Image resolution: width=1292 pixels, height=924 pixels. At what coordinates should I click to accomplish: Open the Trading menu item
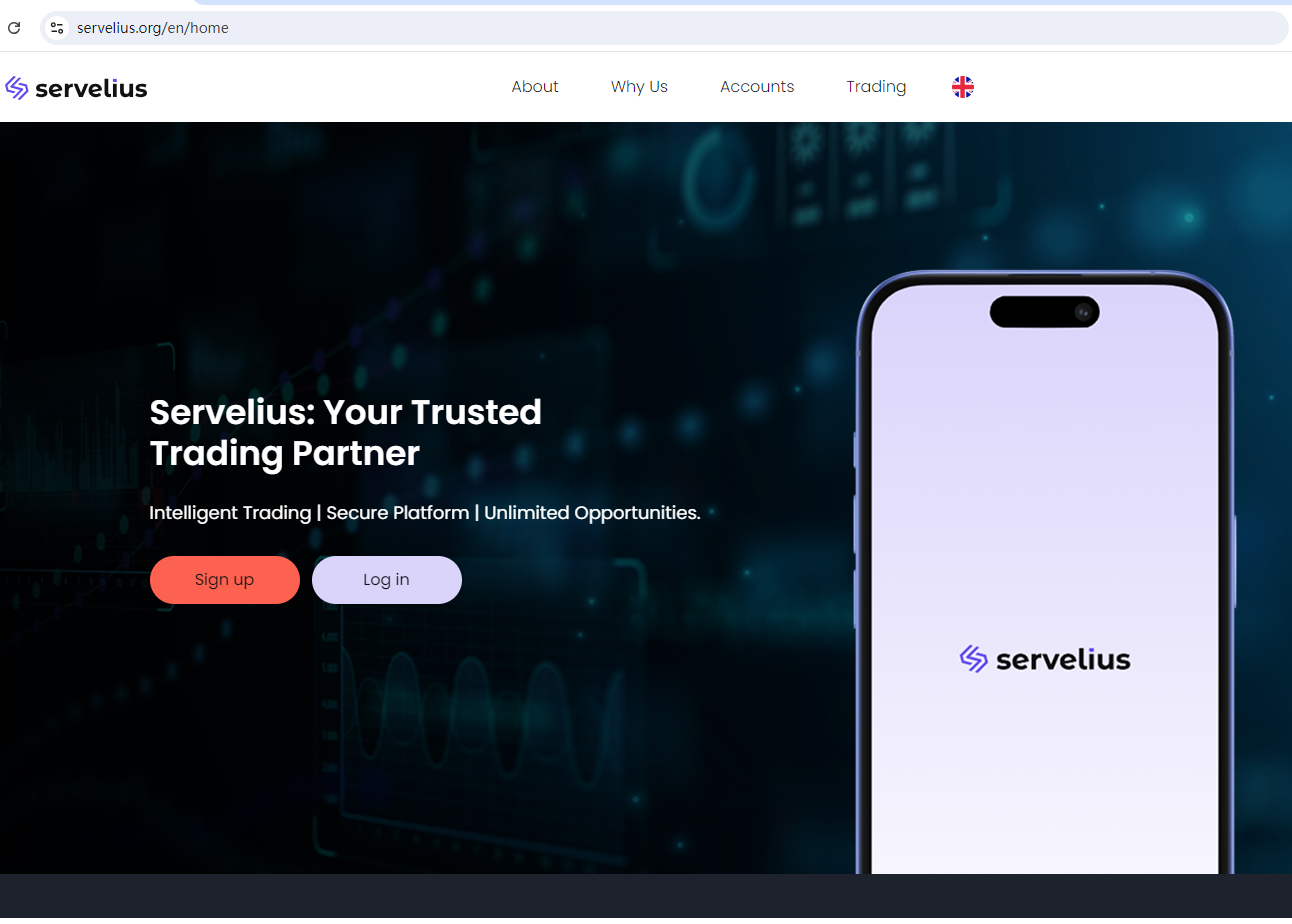click(x=876, y=87)
